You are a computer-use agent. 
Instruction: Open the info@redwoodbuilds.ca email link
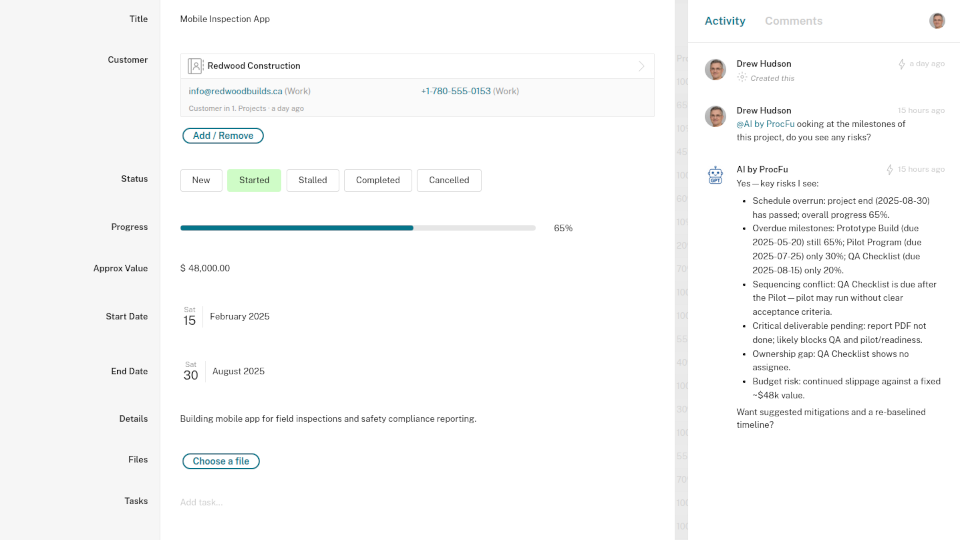(235, 91)
